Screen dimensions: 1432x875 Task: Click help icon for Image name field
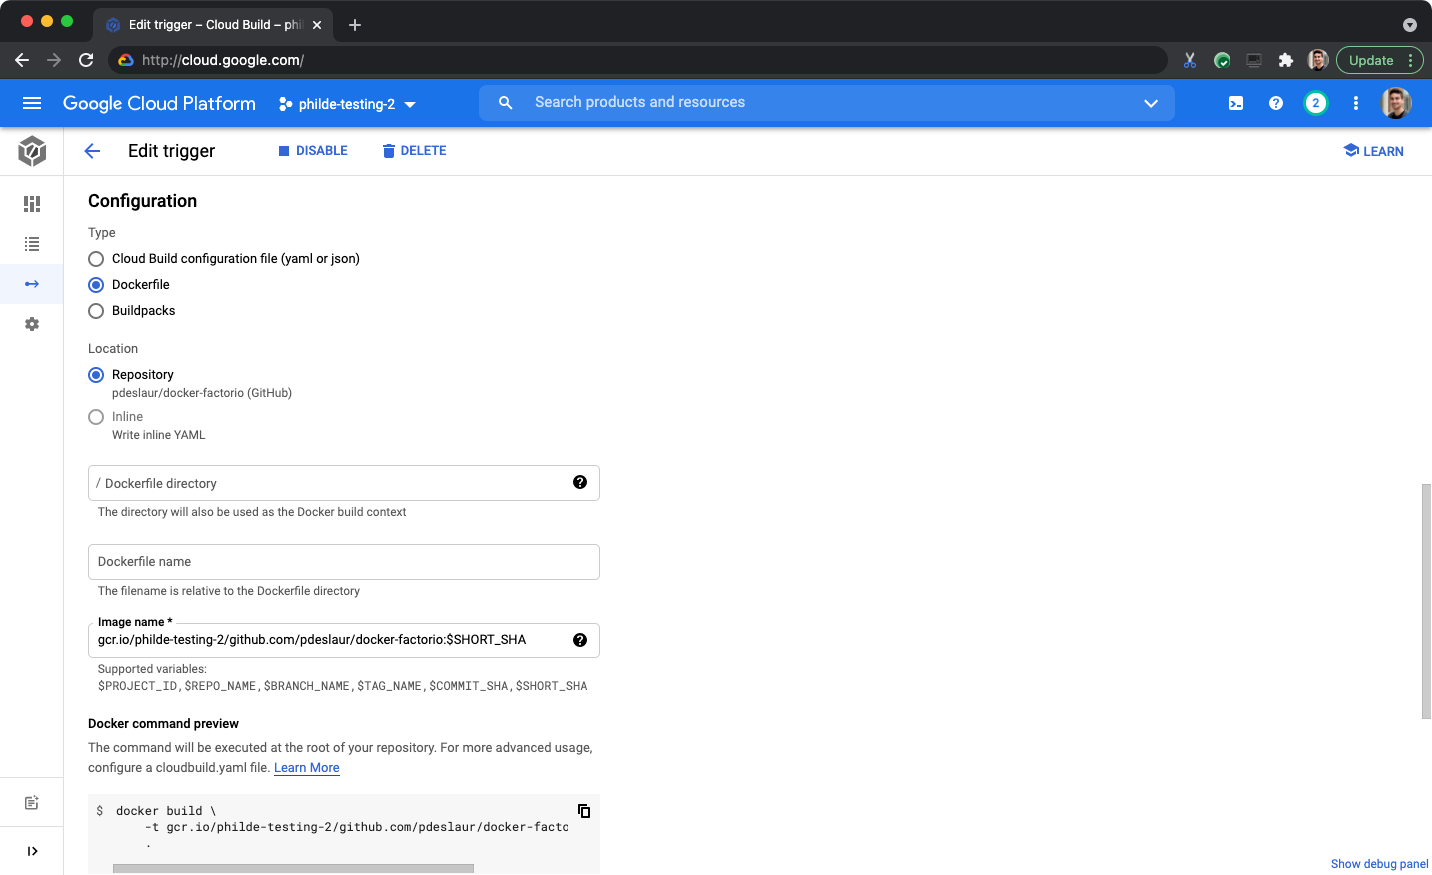580,640
